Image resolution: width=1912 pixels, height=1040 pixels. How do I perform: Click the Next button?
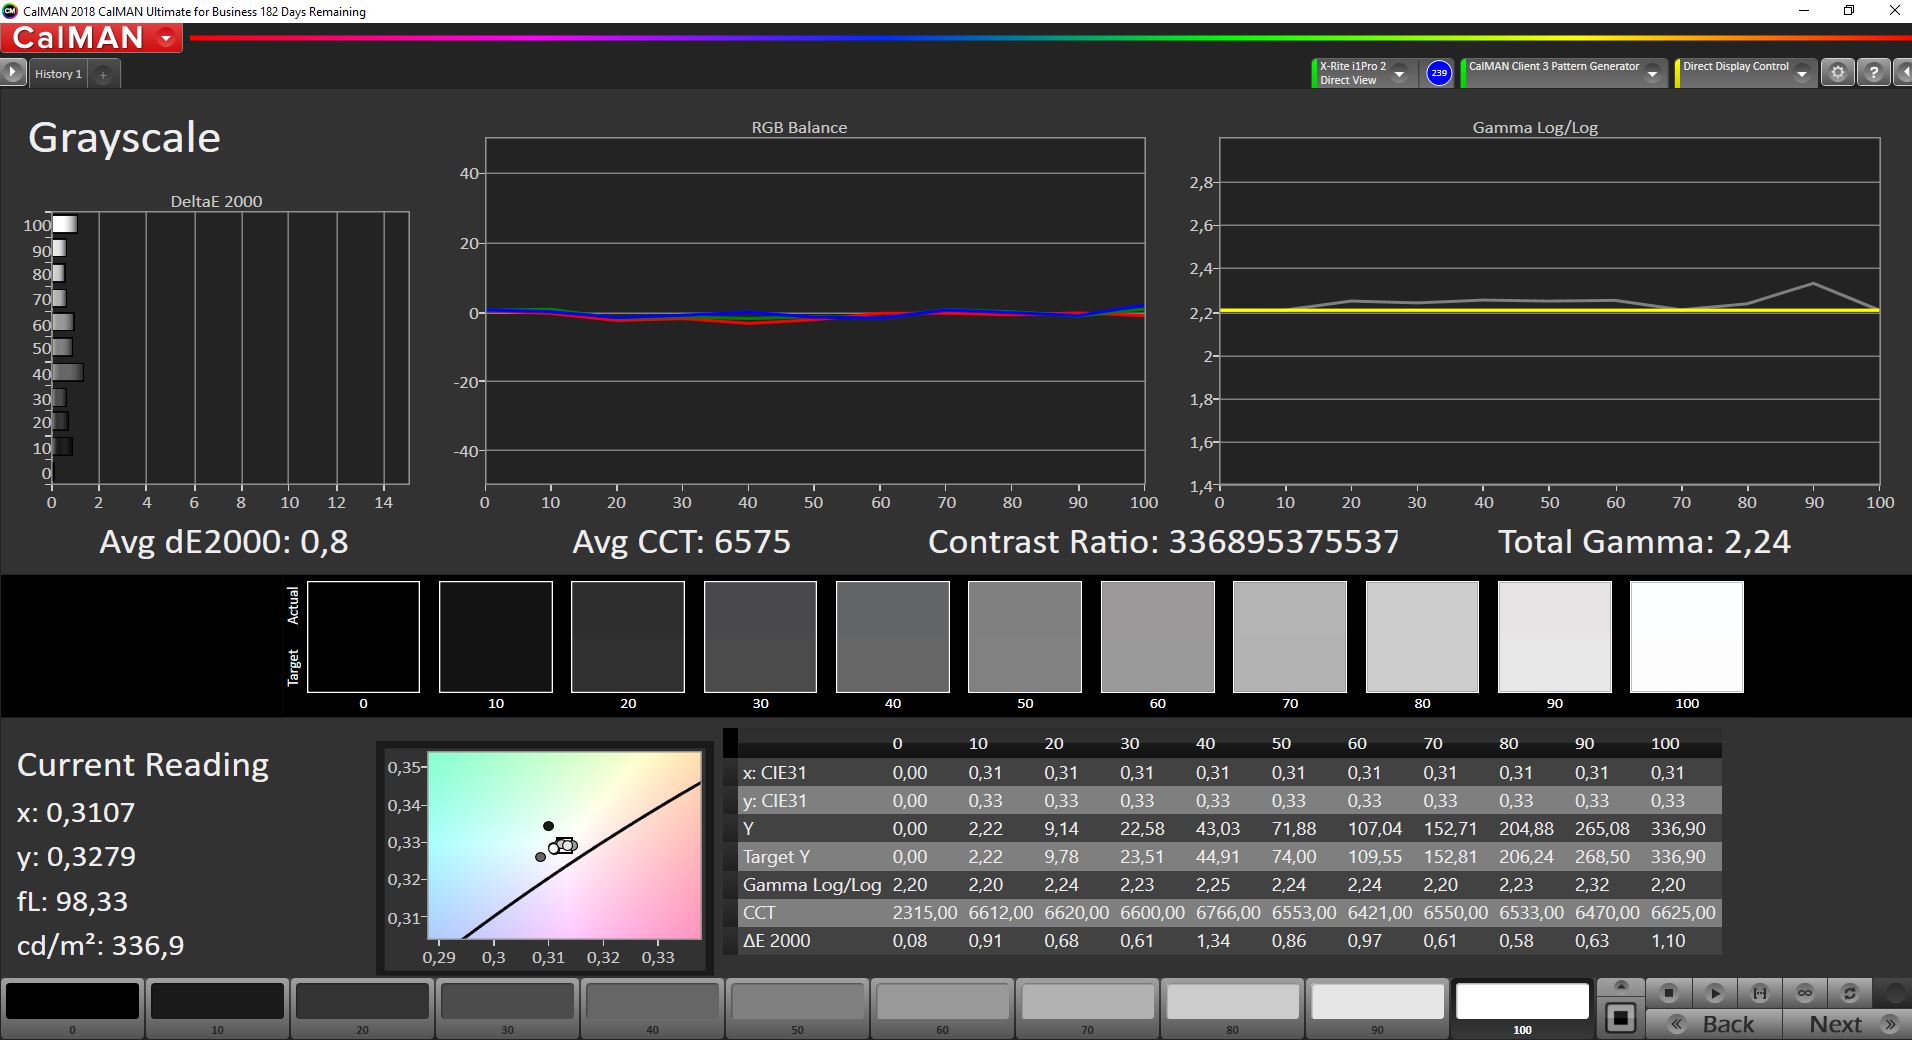tap(1845, 1024)
